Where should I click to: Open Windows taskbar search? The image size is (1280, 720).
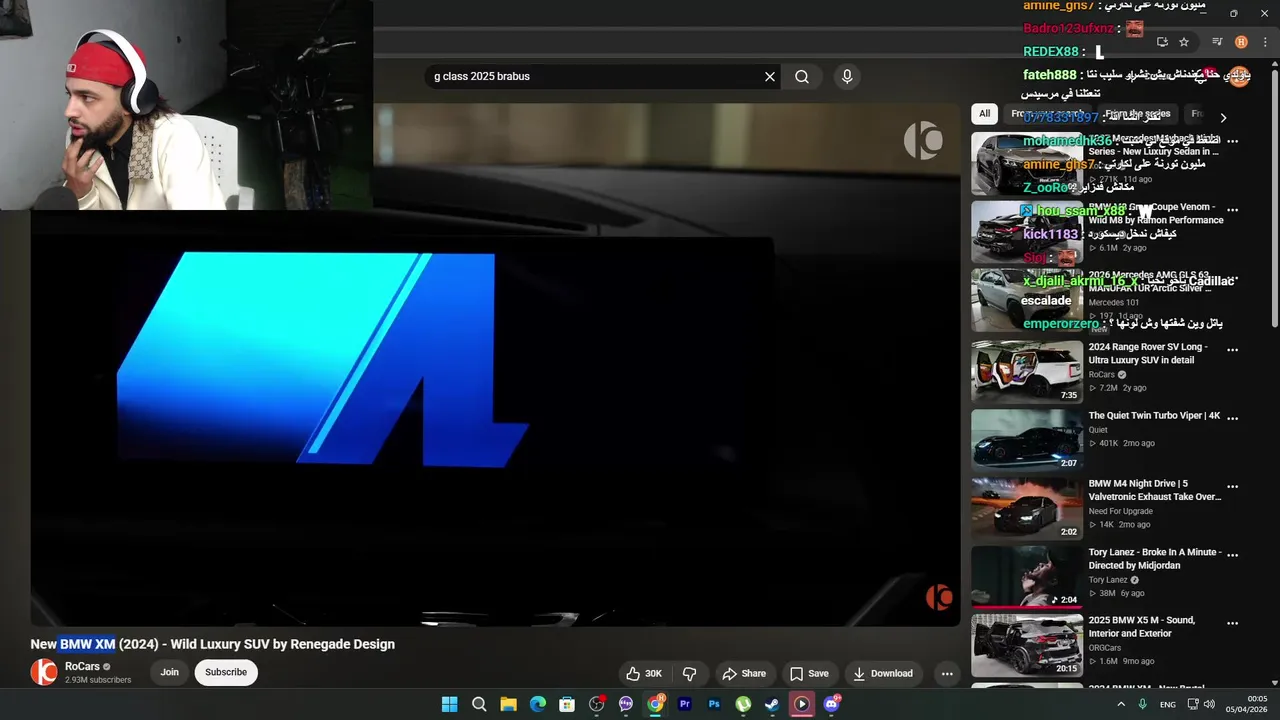point(479,704)
